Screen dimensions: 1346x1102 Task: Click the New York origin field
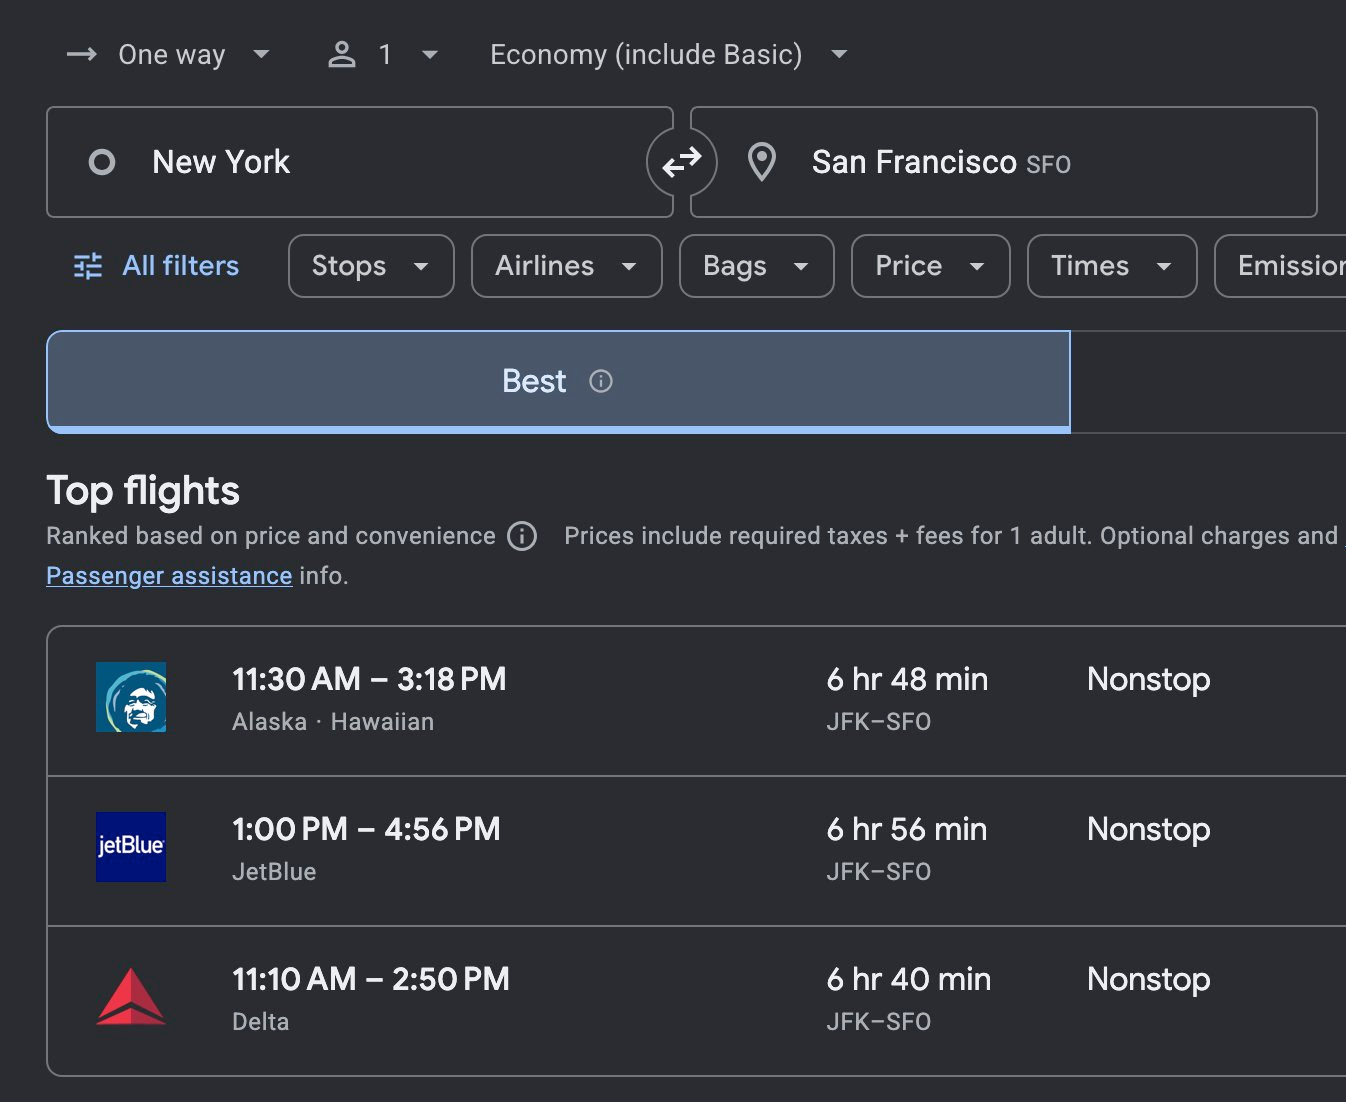[x=360, y=162]
